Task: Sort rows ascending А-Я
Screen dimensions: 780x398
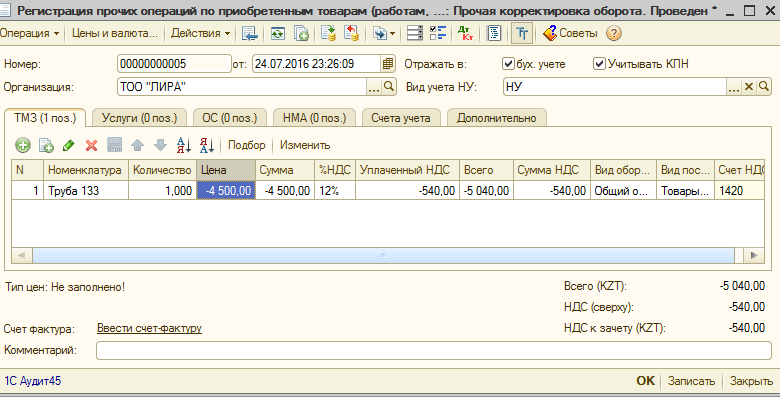Action: click(184, 145)
